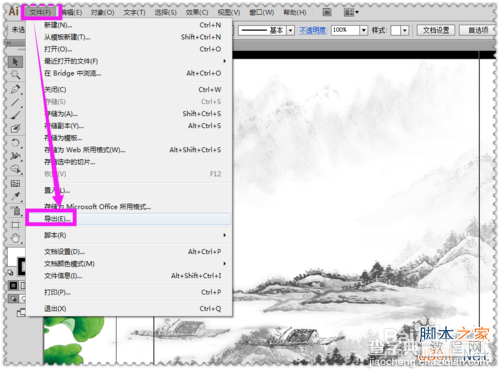
Task: Open the 样式 dropdown arrow
Action: click(x=405, y=30)
